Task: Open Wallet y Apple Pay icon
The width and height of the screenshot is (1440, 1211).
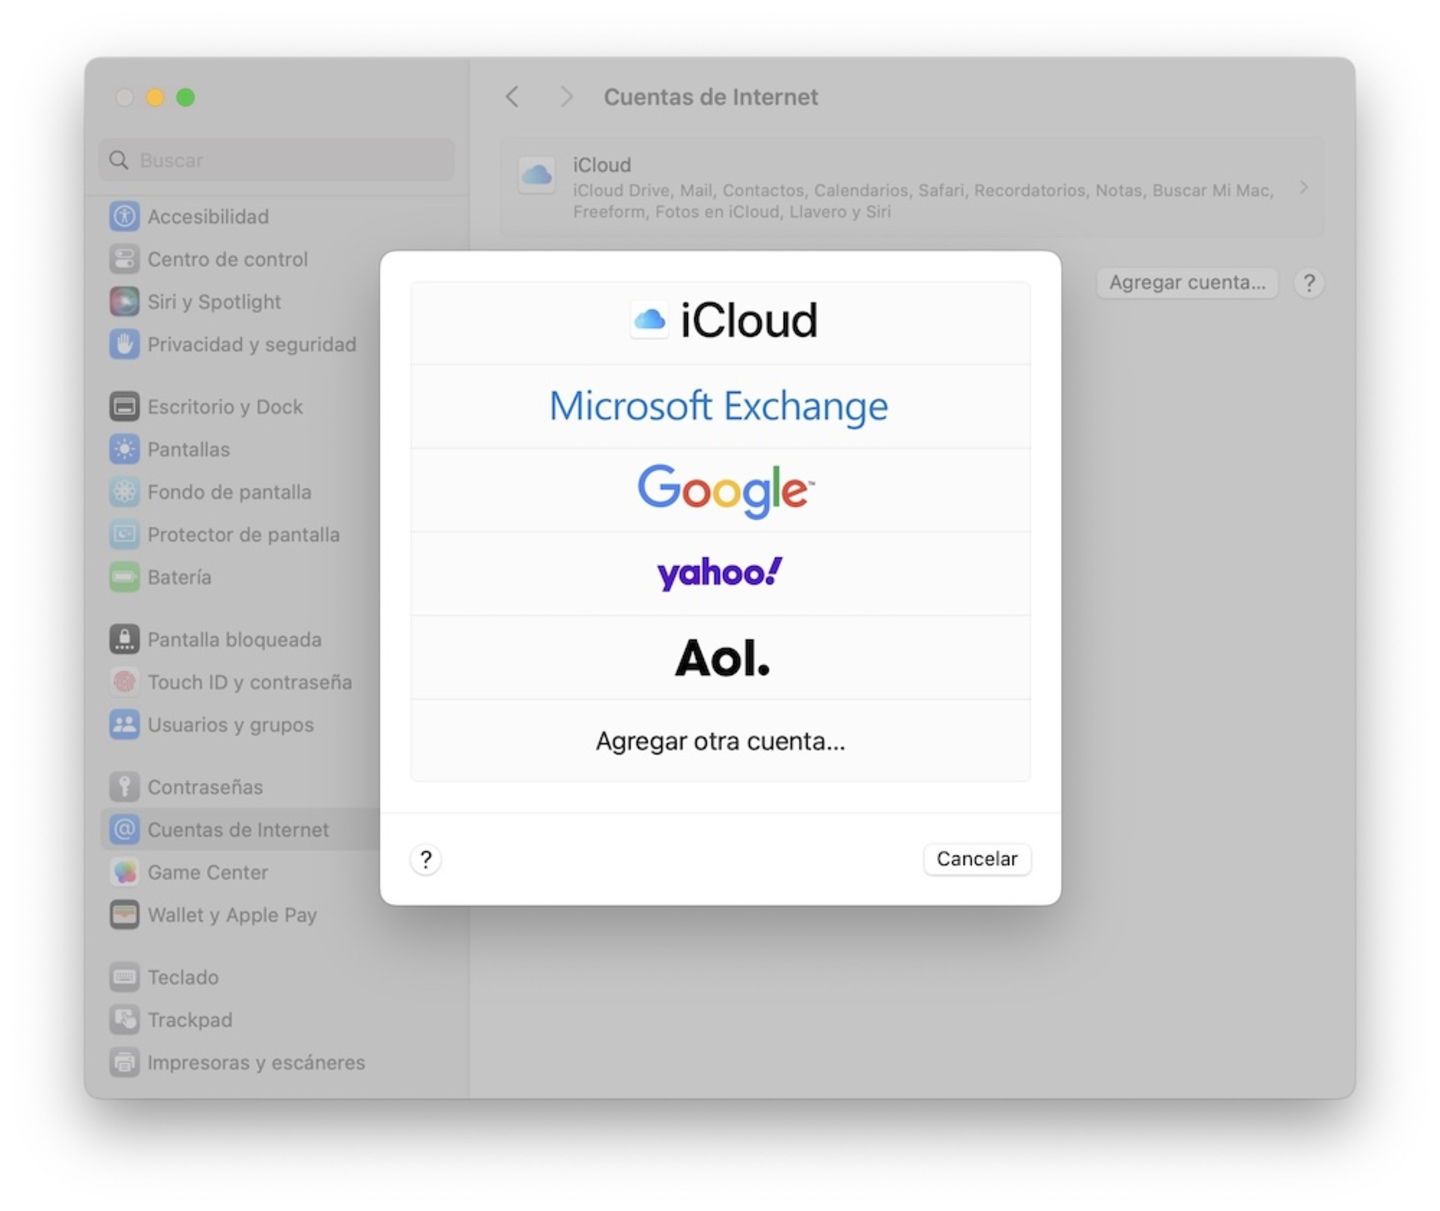Action: (124, 914)
